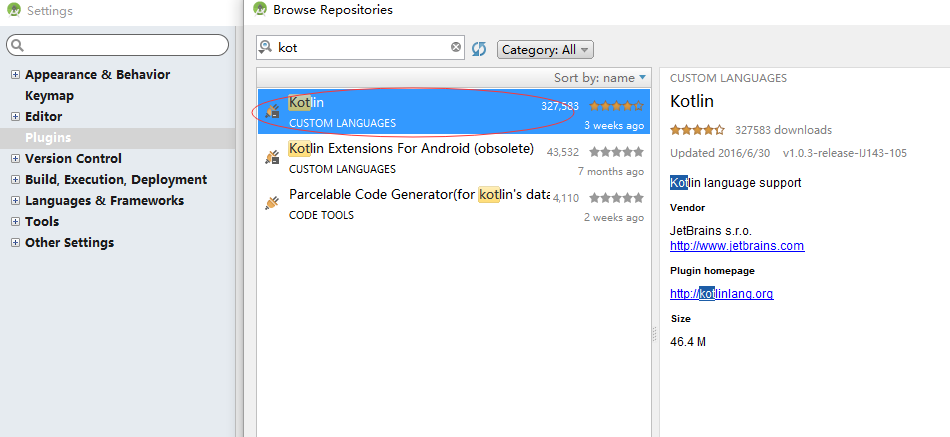Open search history magnifier in plugin search
950x437 pixels.
(x=265, y=47)
